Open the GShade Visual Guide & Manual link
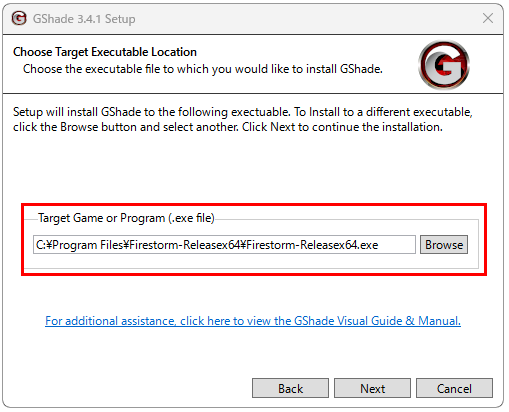 click(253, 321)
